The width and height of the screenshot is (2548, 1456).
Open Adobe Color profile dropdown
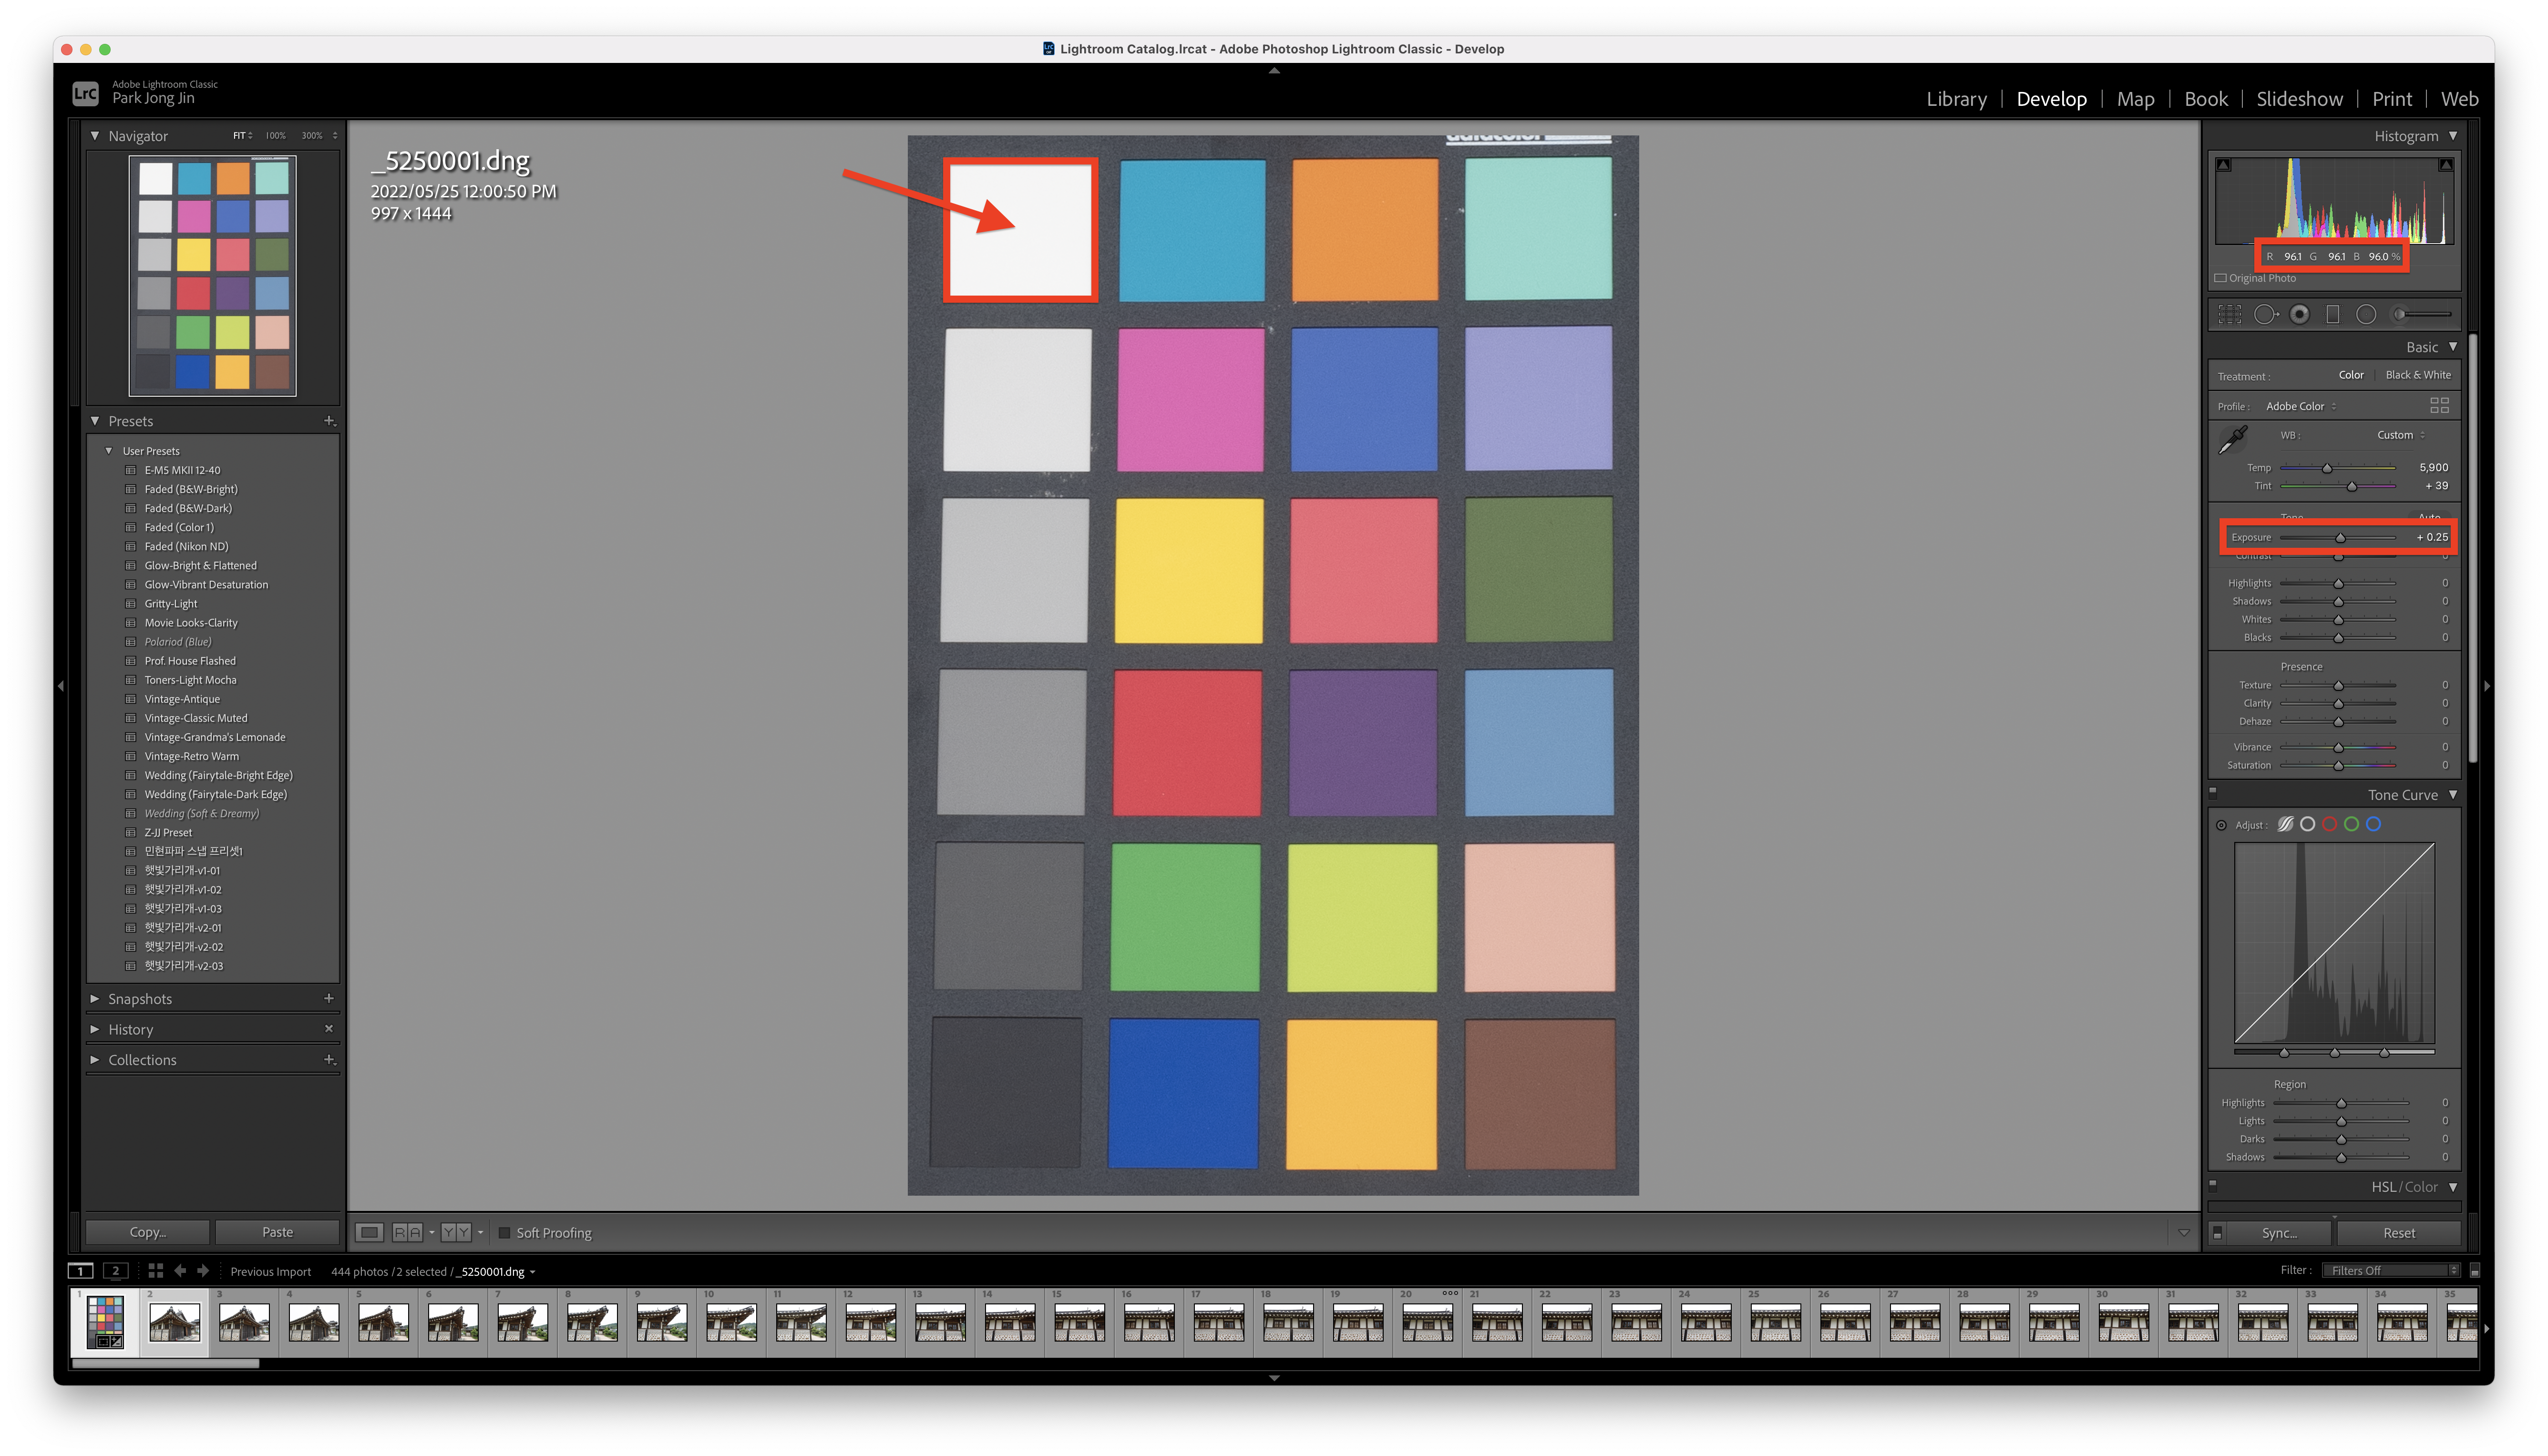coord(2301,406)
